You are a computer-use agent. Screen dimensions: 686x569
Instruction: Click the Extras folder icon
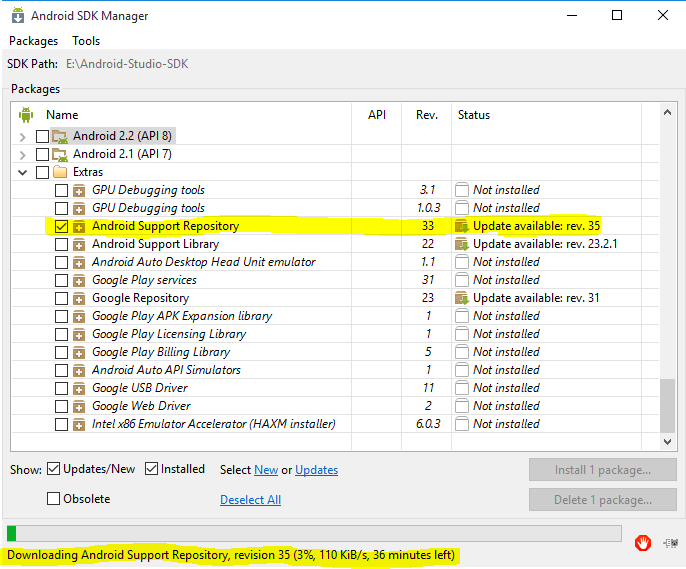click(60, 172)
